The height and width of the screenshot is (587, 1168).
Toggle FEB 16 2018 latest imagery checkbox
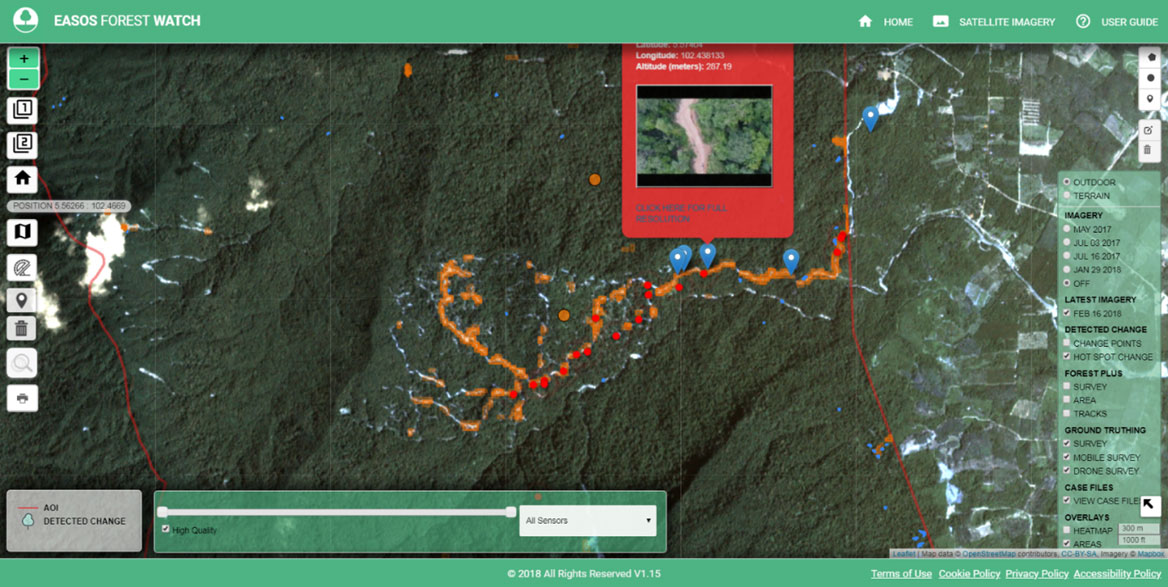(x=1067, y=314)
